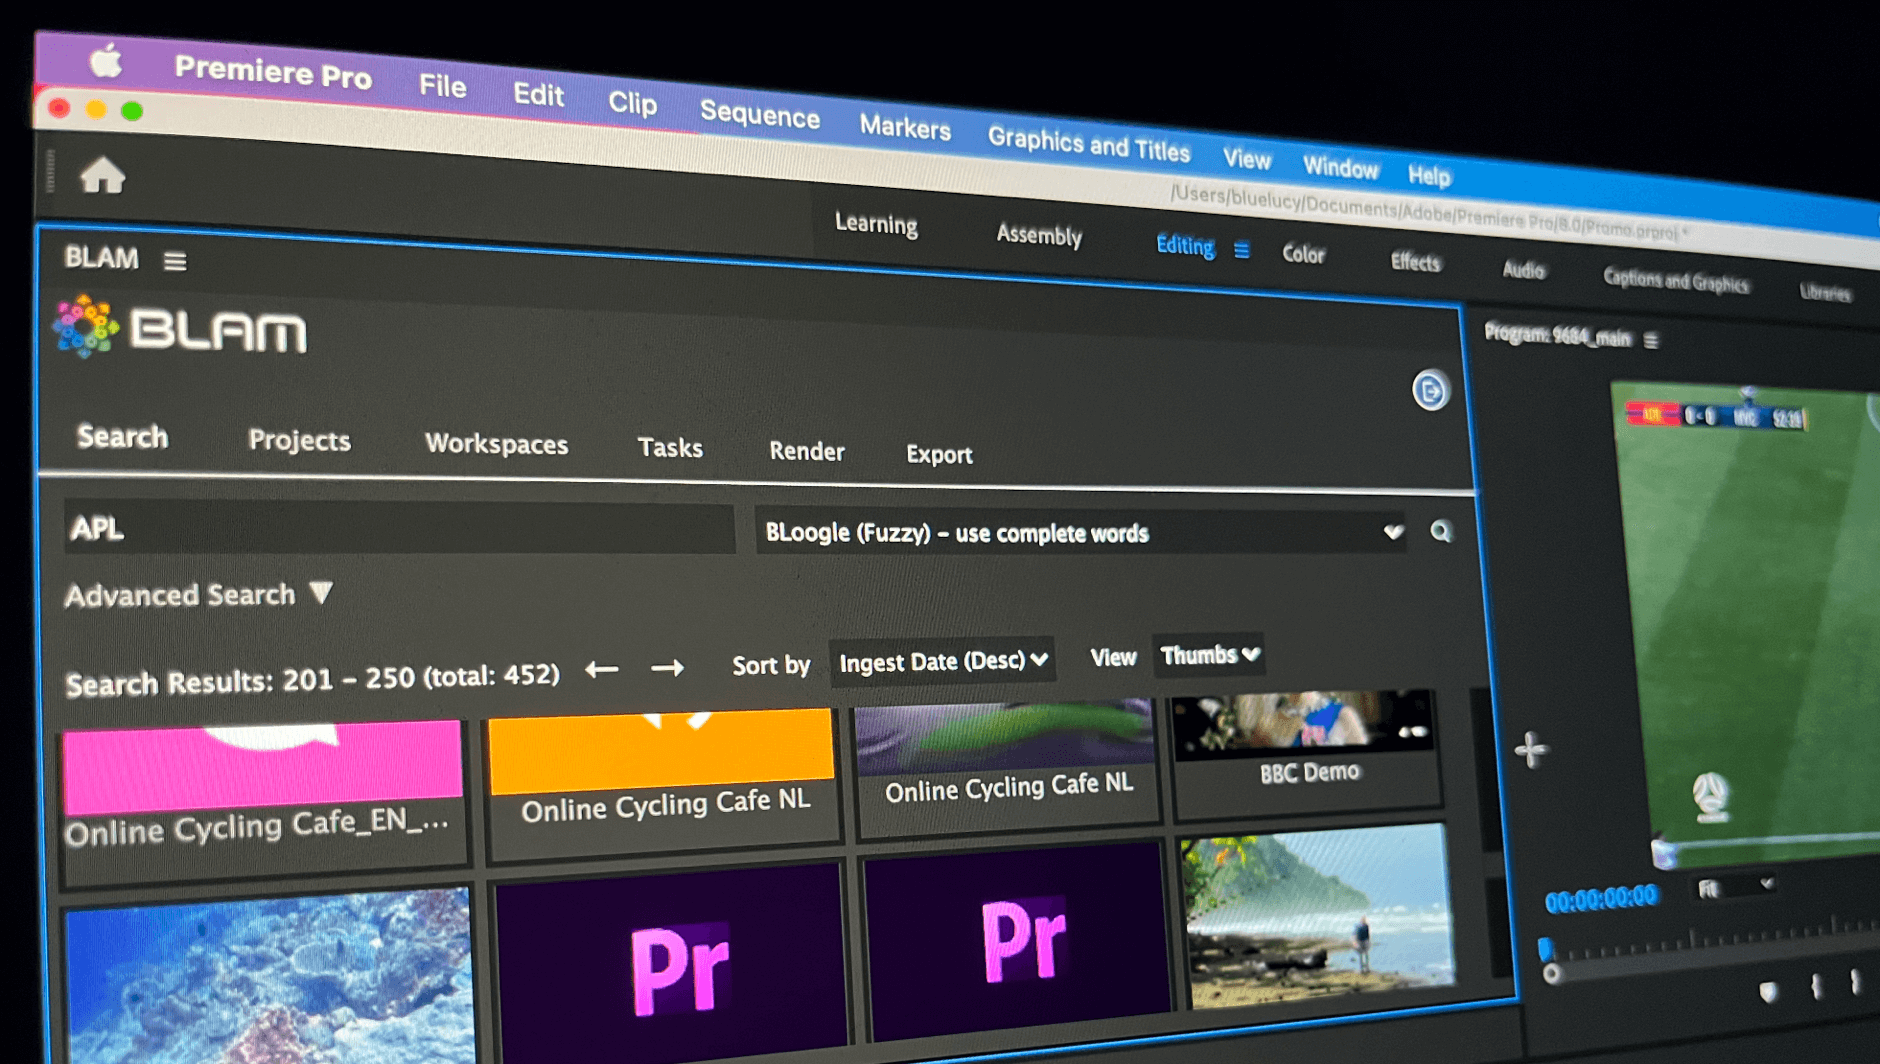Switch to the Effects workspace
Viewport: 1880px width, 1064px height.
1415,262
